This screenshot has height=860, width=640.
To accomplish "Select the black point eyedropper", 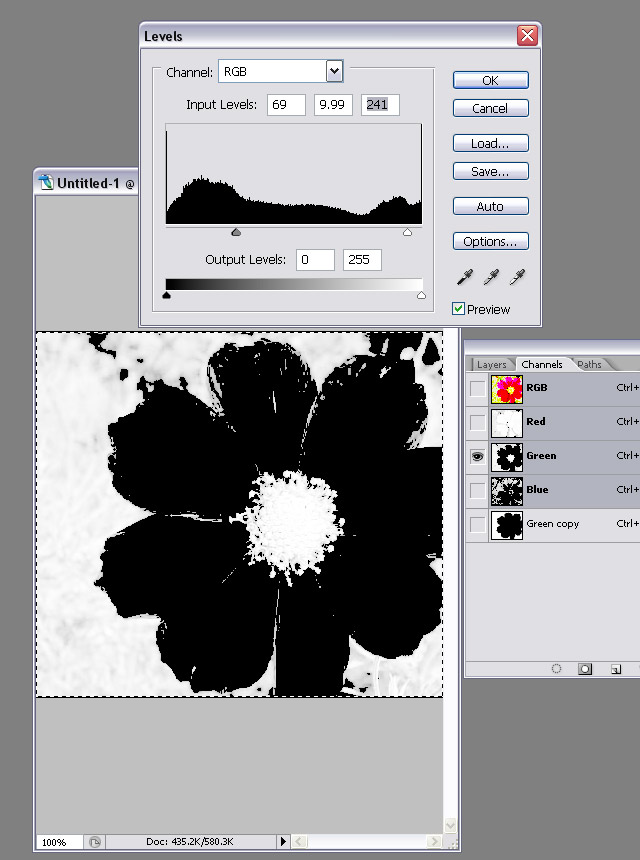I will click(464, 277).
